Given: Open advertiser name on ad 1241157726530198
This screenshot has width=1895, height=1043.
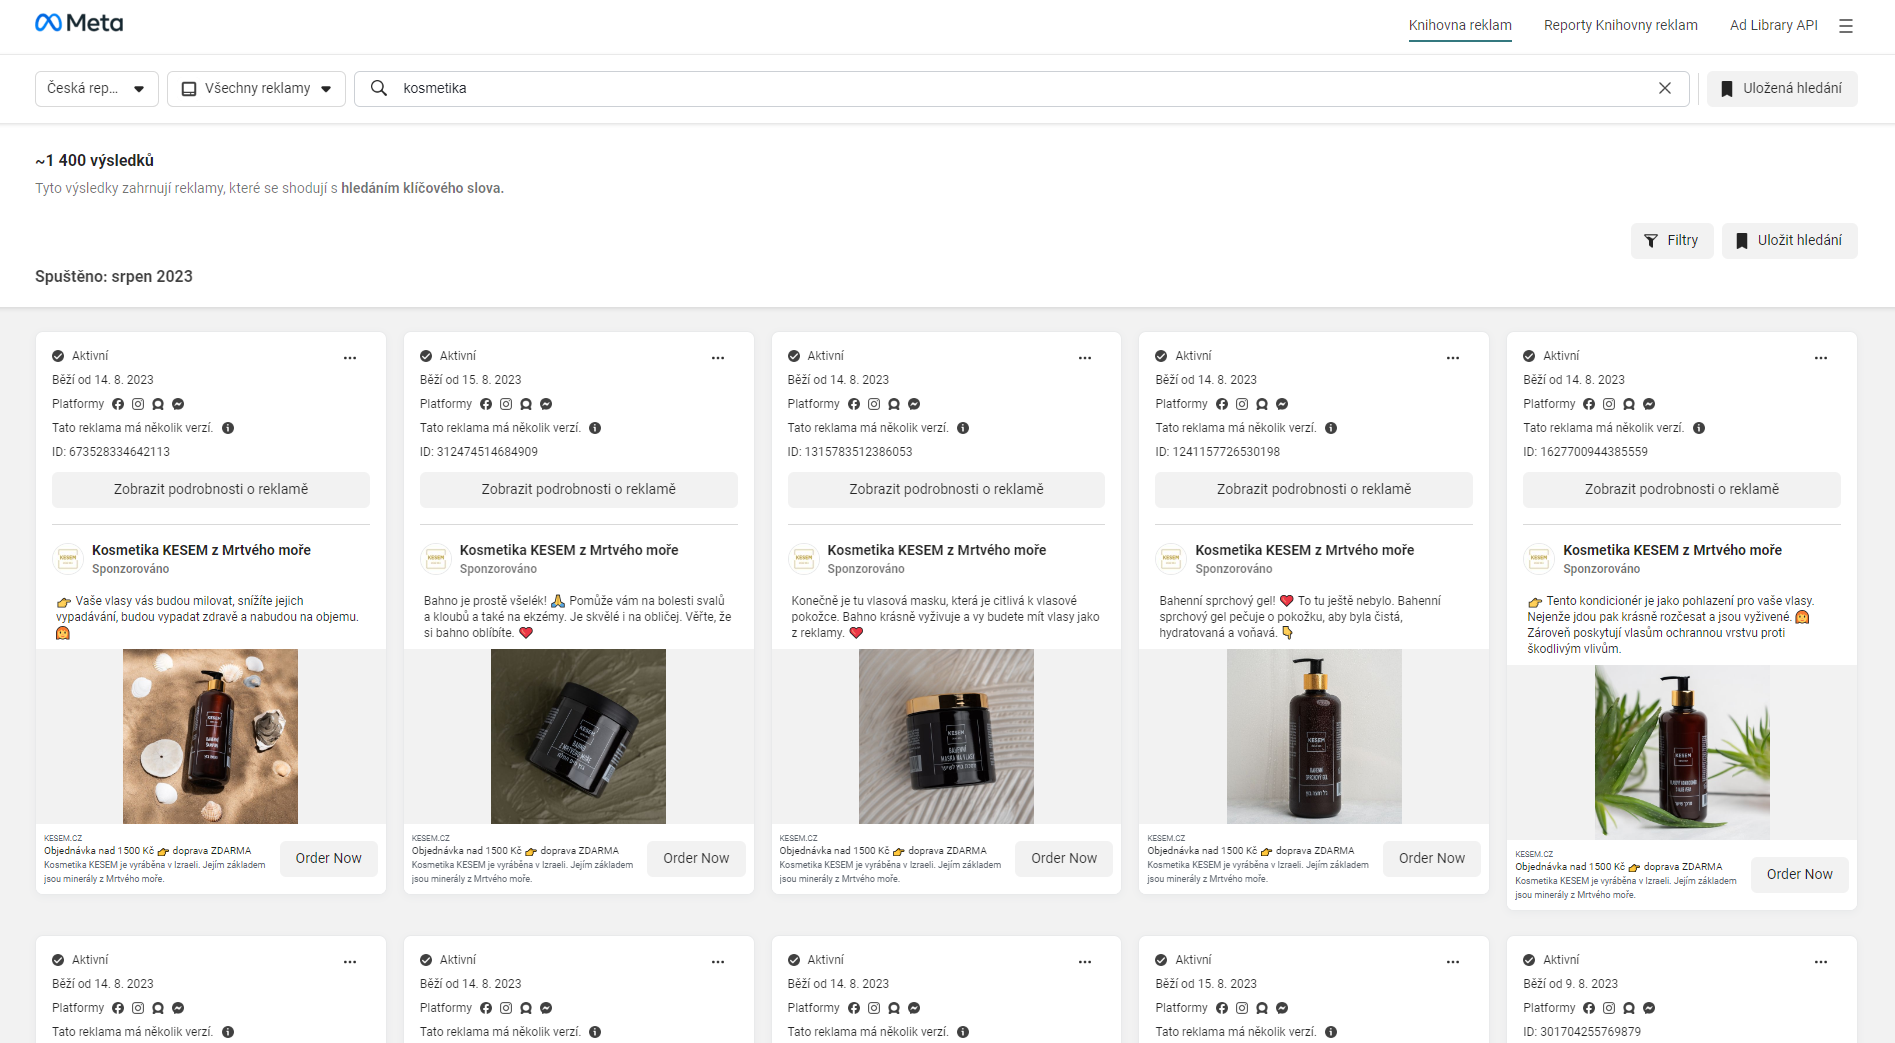Looking at the screenshot, I should [x=1305, y=550].
